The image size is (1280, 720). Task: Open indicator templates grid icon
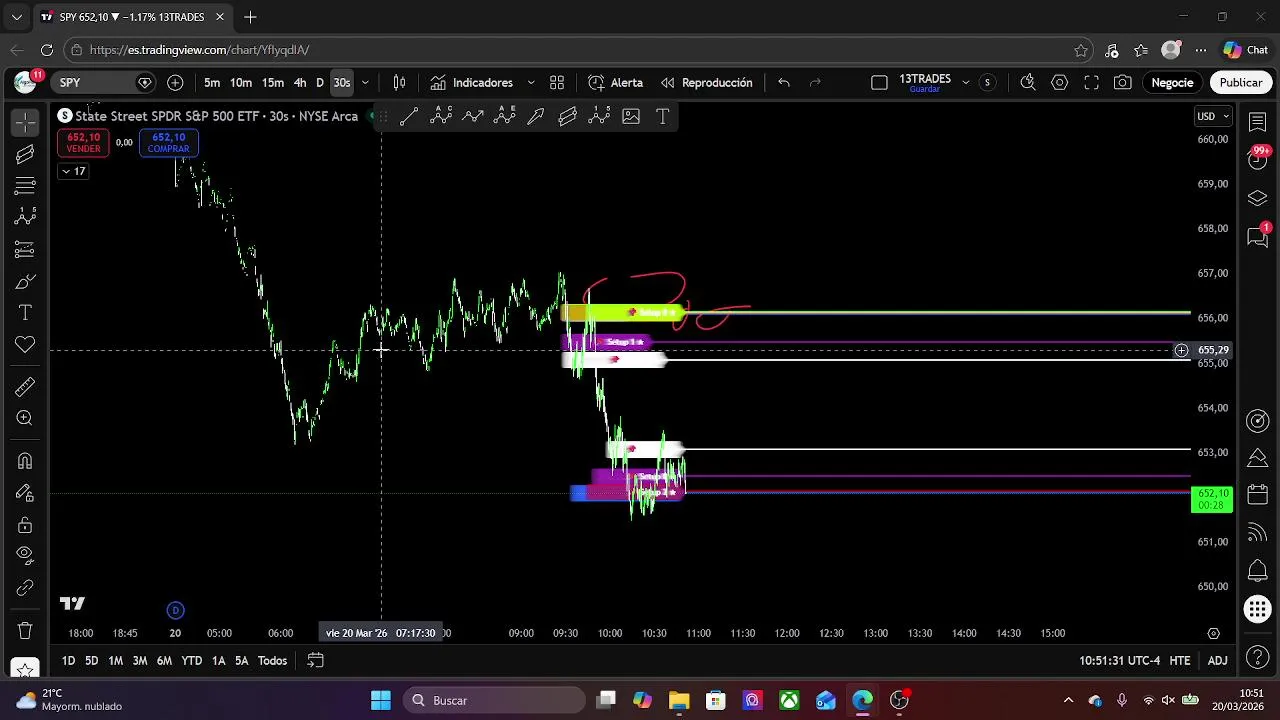pos(557,83)
